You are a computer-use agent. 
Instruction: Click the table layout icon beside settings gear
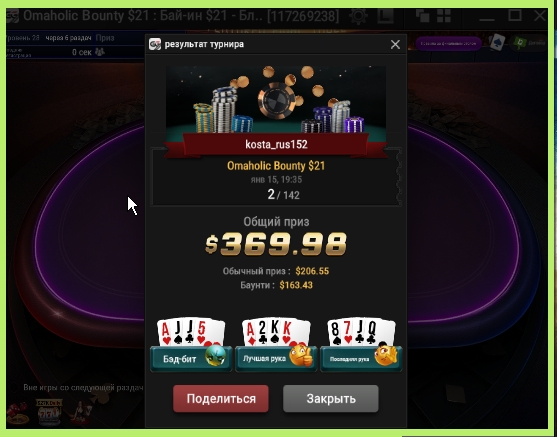click(385, 16)
